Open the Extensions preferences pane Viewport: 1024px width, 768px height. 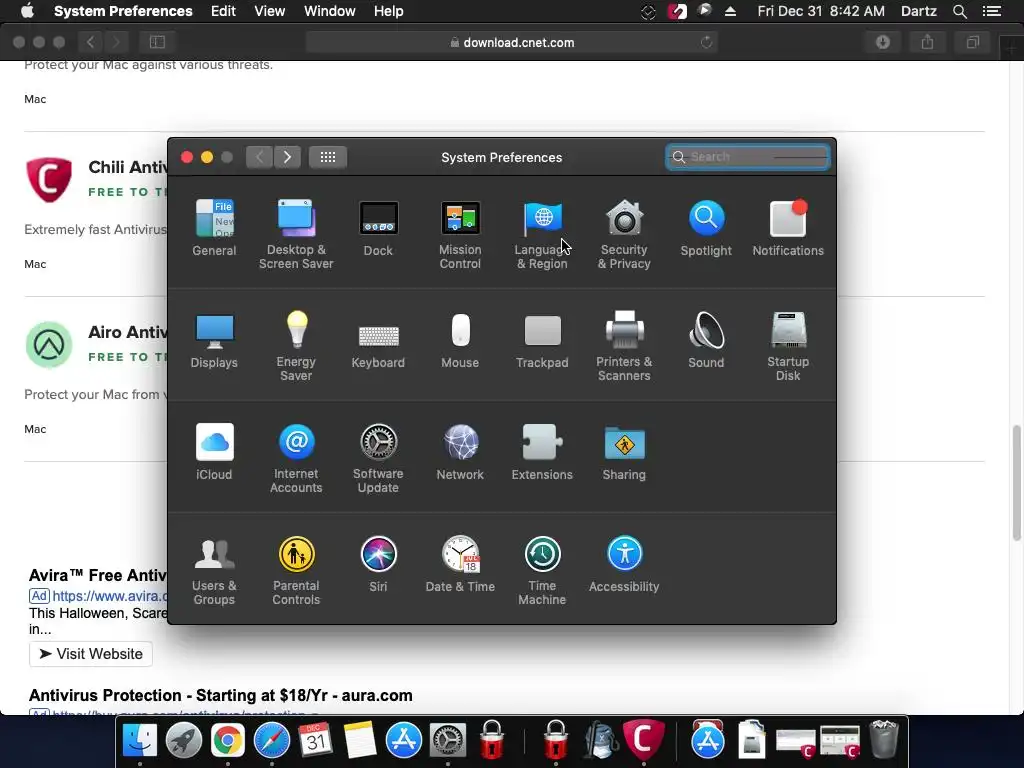tap(542, 451)
